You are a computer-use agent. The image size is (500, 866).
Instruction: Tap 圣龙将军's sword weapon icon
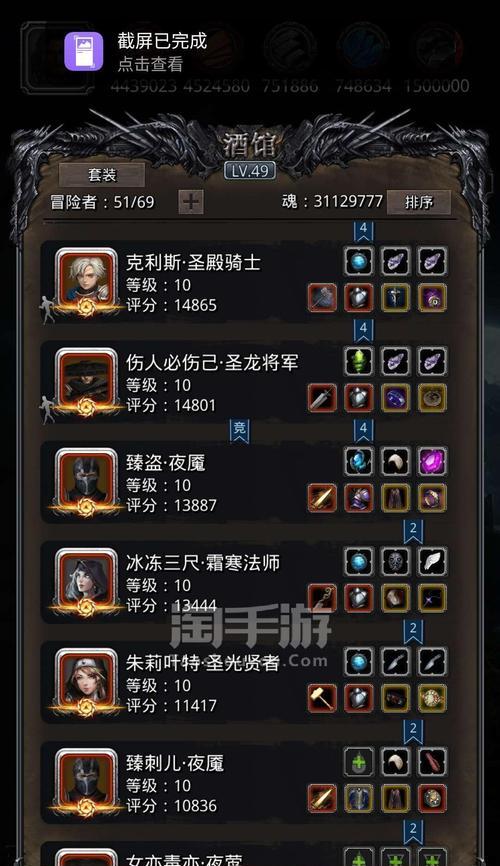tap(322, 398)
